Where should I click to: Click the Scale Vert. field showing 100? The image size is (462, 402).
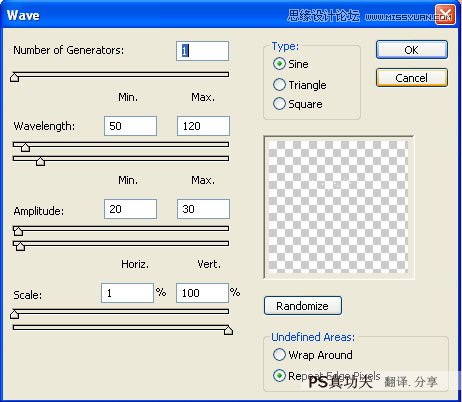pyautogui.click(x=202, y=293)
